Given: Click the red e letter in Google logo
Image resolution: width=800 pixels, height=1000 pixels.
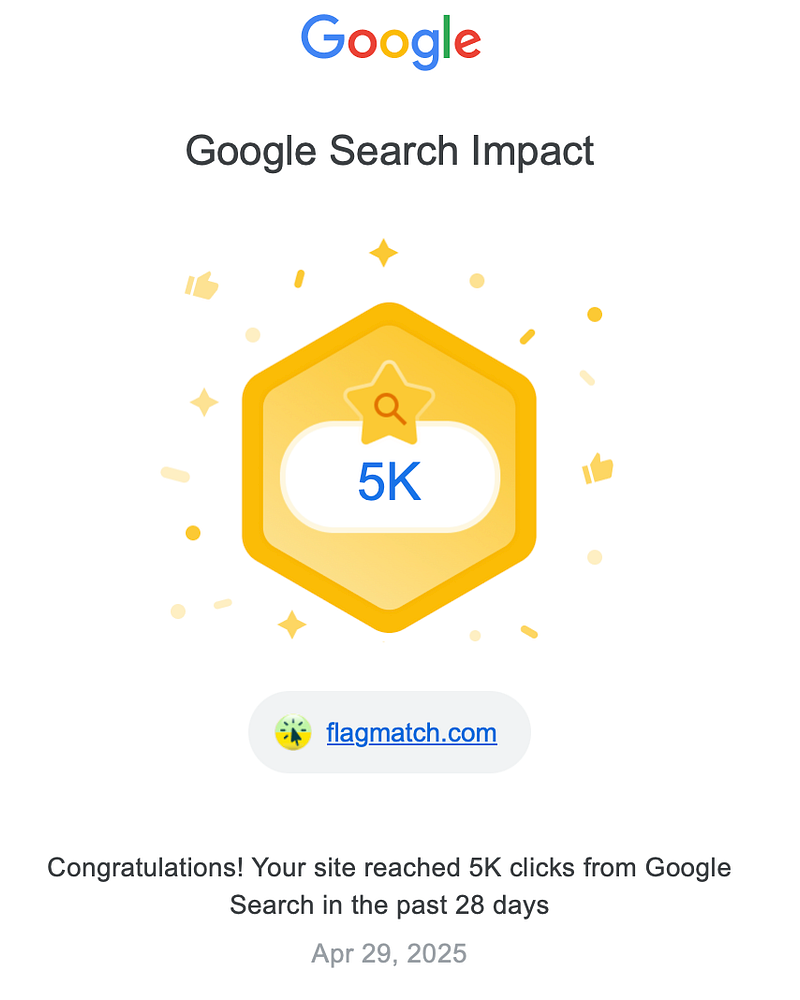Looking at the screenshot, I should 467,43.
